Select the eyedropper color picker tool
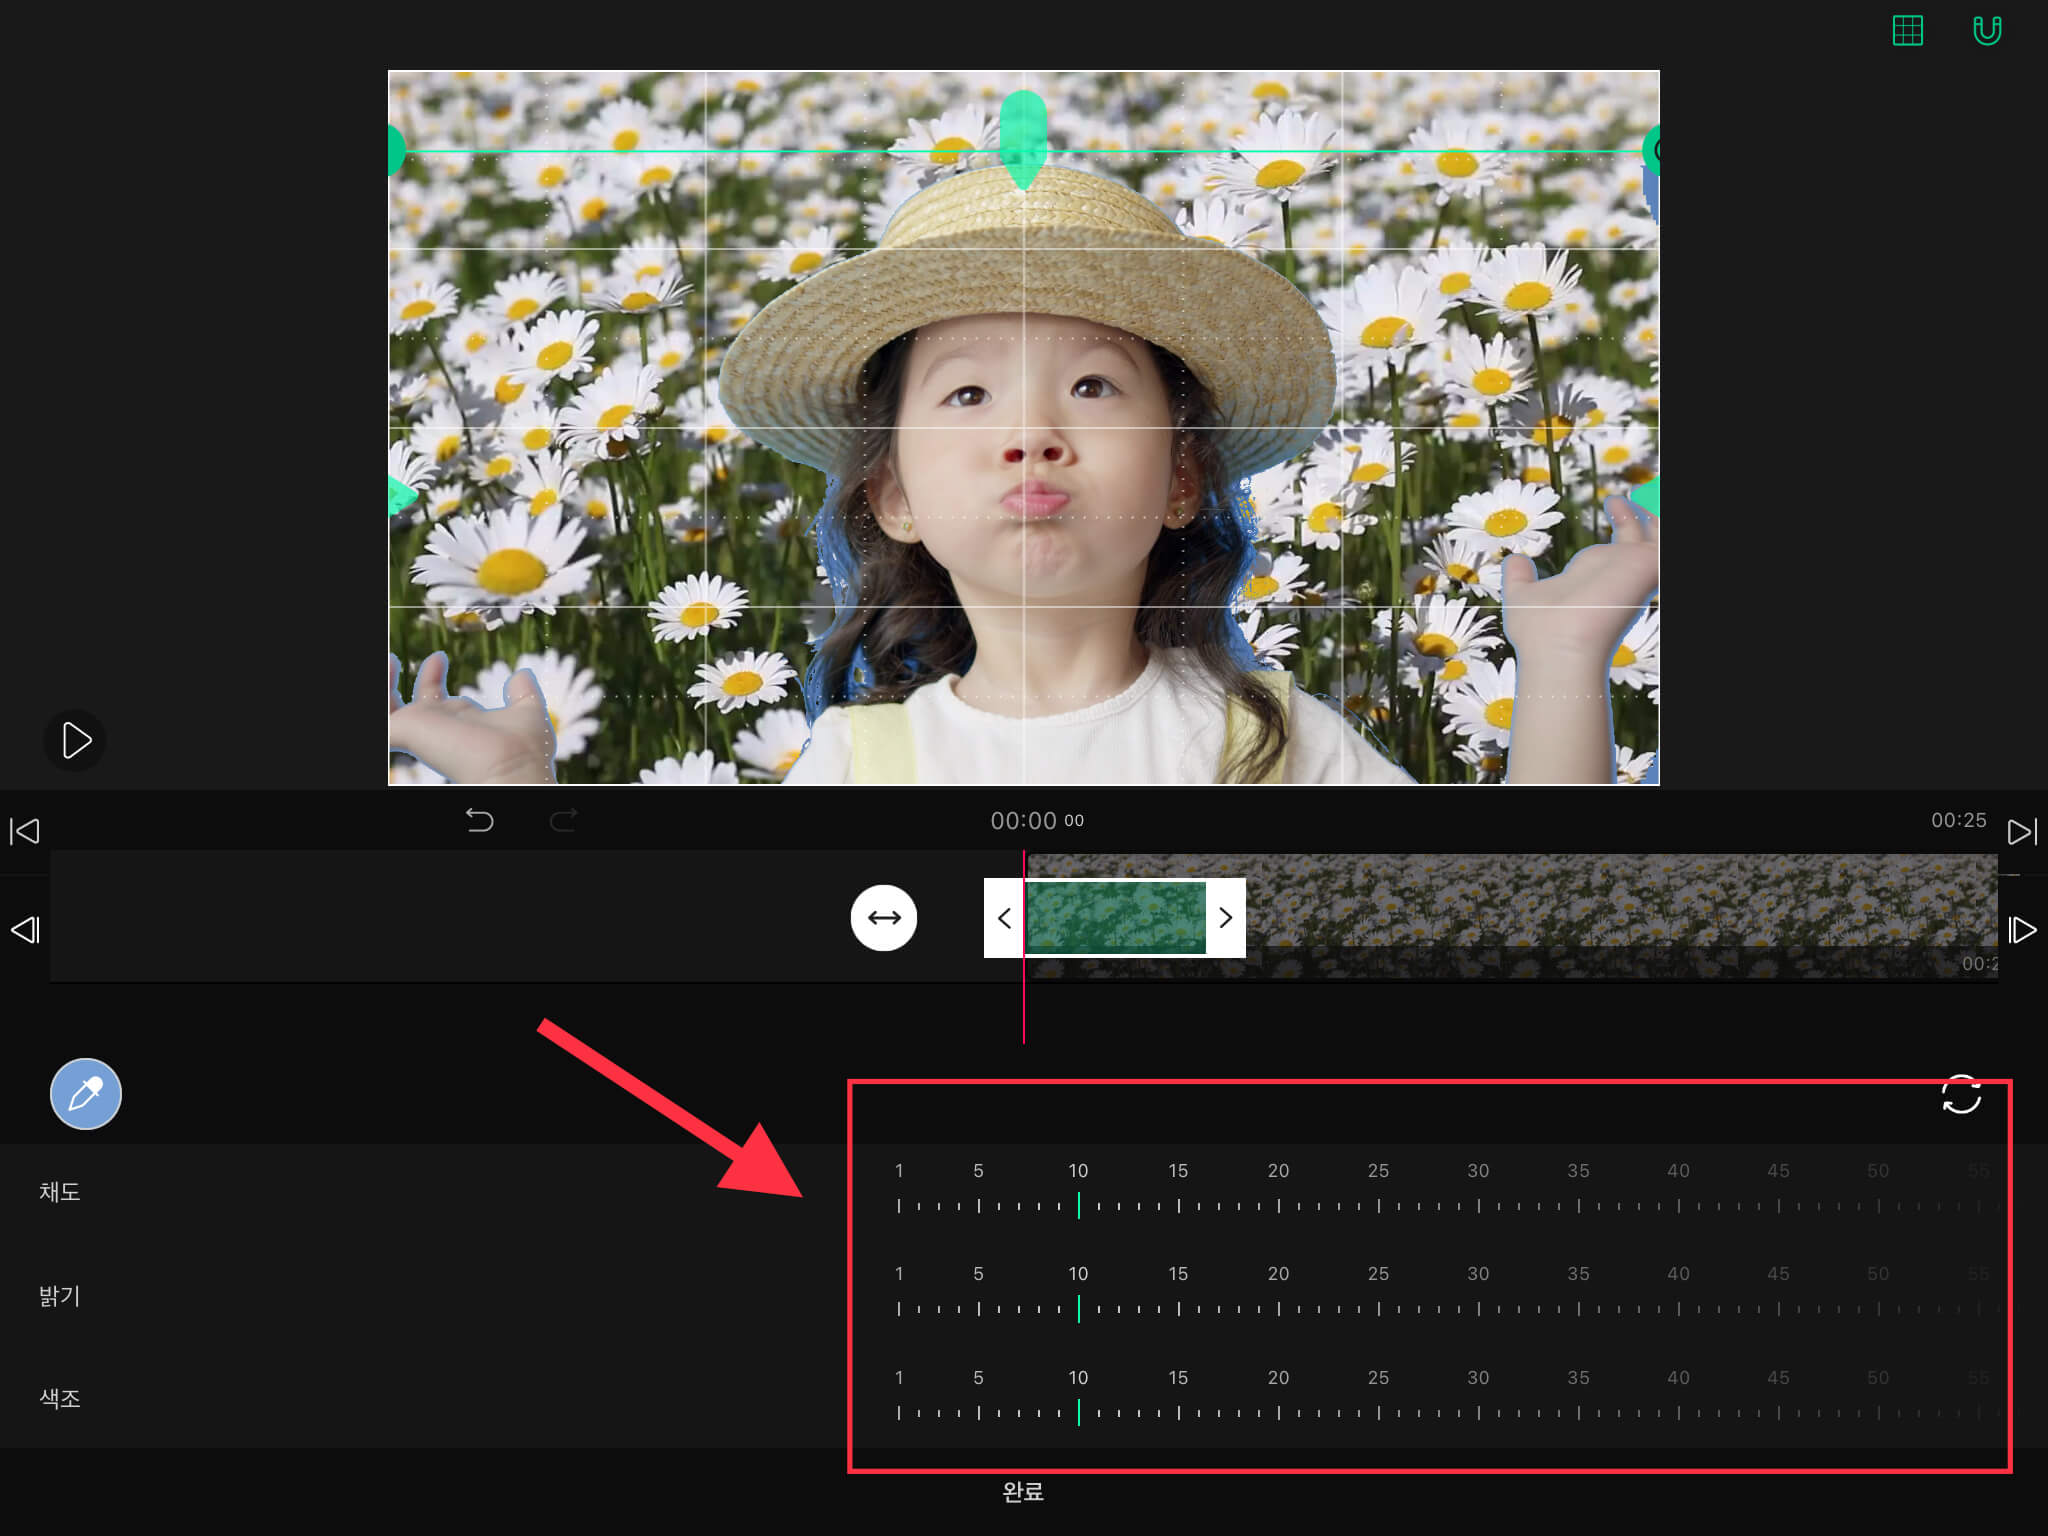The image size is (2048, 1536). [86, 1093]
